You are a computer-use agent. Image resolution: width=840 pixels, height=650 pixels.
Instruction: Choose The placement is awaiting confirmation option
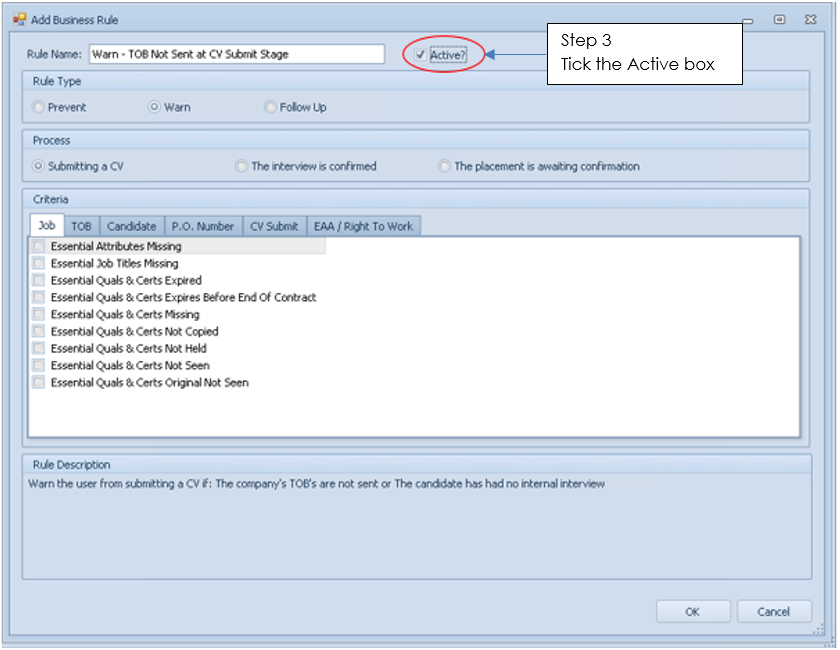point(445,166)
